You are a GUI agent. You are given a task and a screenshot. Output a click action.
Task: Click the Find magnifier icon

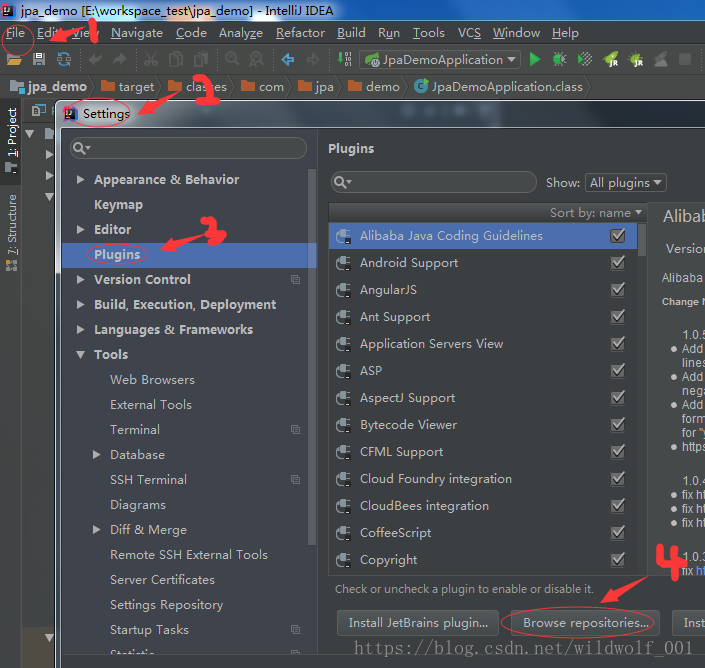pos(232,59)
